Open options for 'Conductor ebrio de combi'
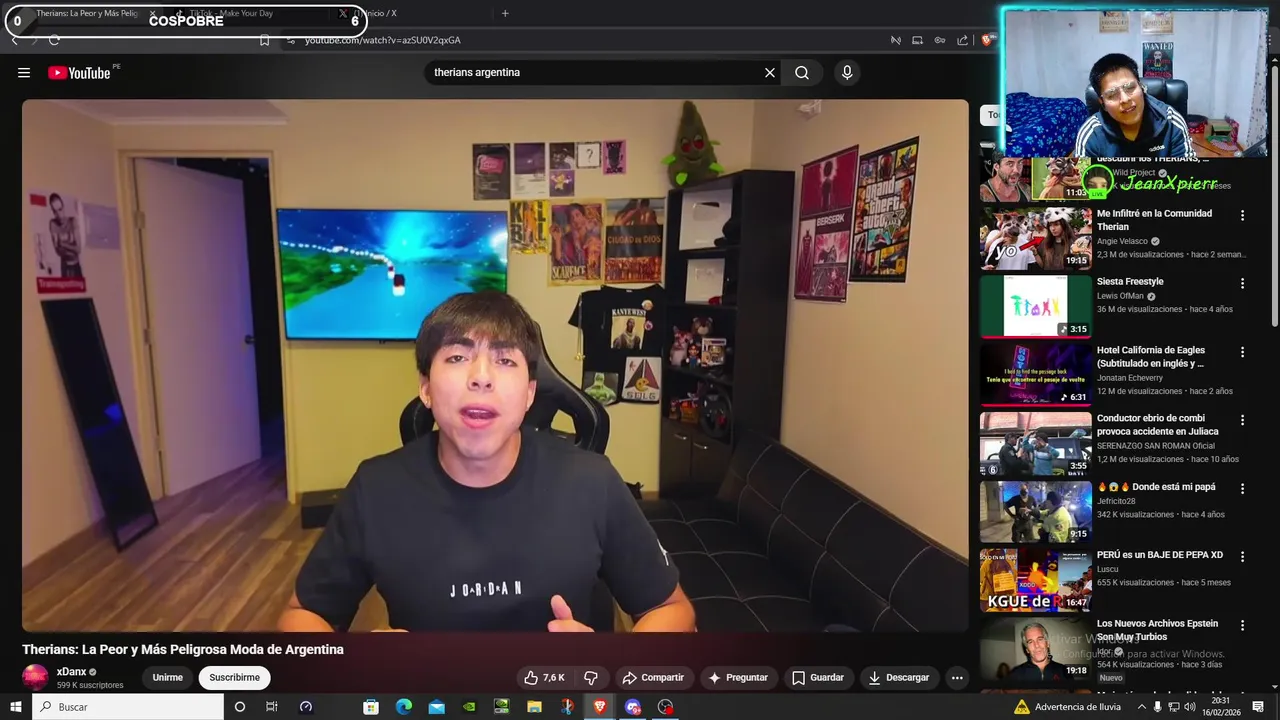The image size is (1280, 720). pos(1242,420)
